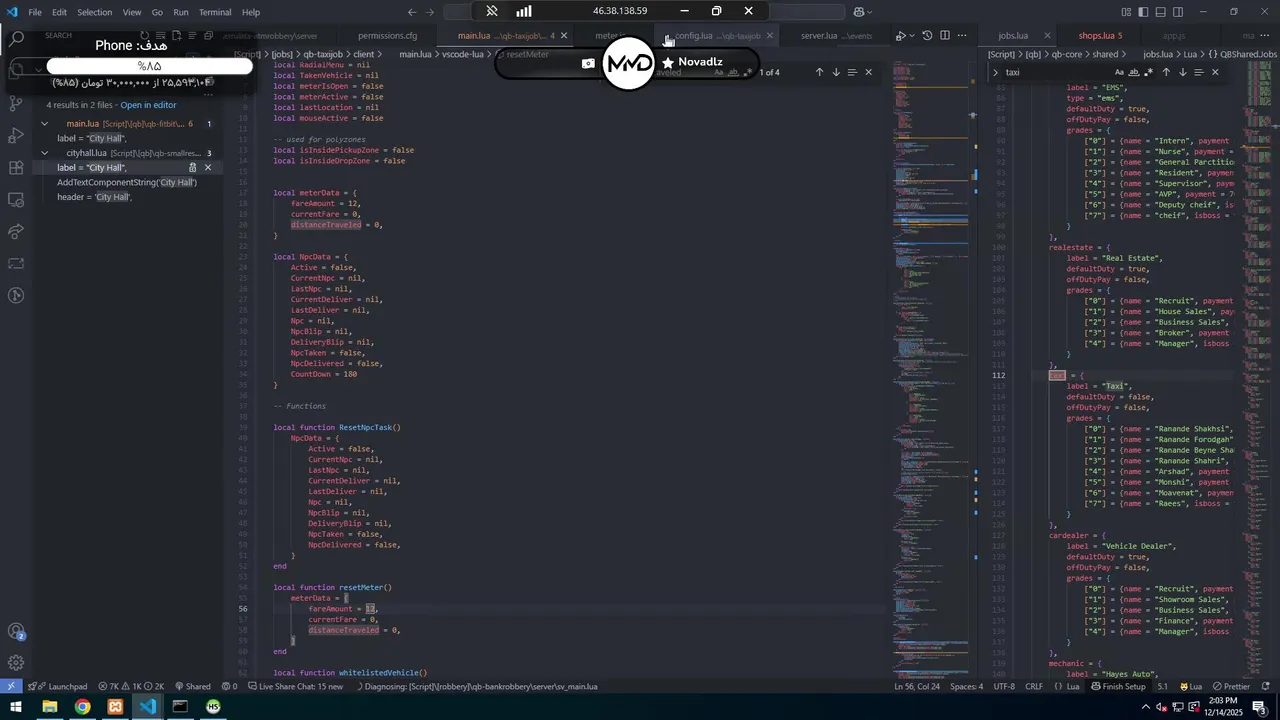Click Finish Setup in the status bar
Viewport: 1280px width, 720px height.
coord(1118,687)
